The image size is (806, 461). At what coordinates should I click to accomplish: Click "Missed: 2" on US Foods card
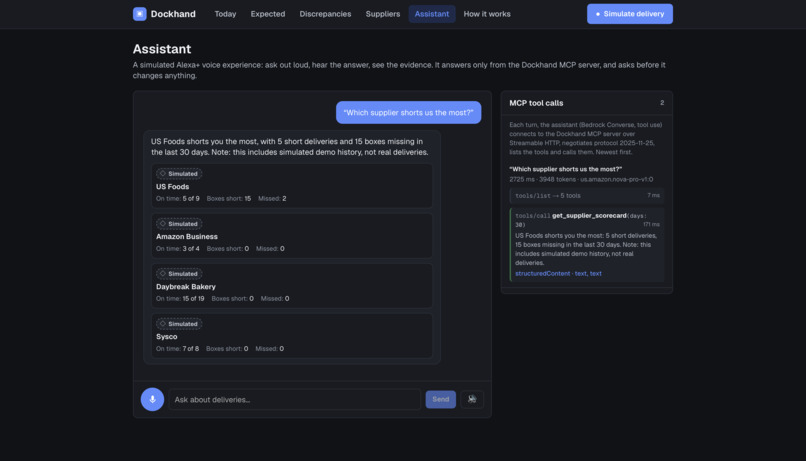pos(272,198)
